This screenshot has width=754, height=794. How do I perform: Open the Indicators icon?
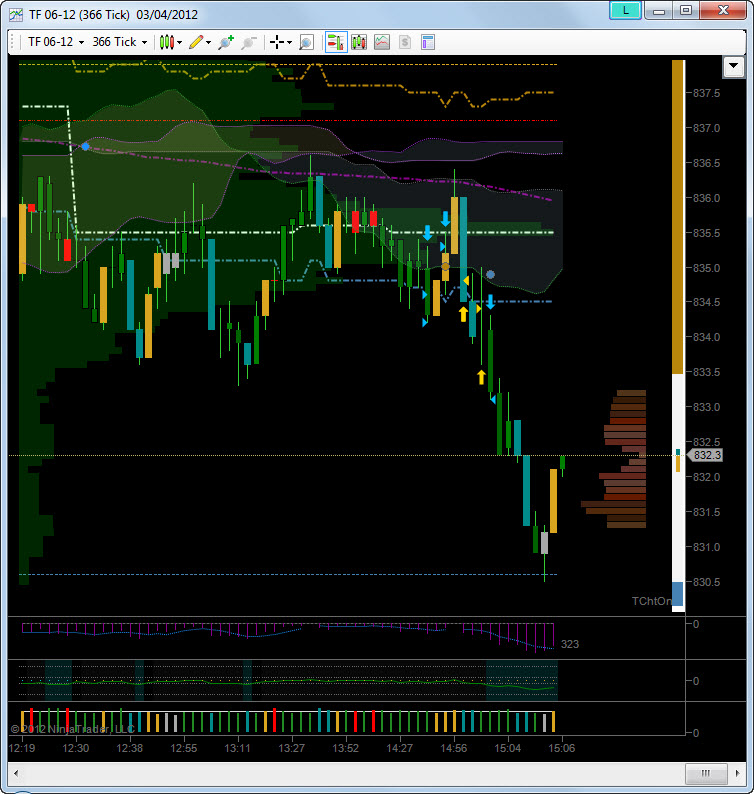point(382,42)
